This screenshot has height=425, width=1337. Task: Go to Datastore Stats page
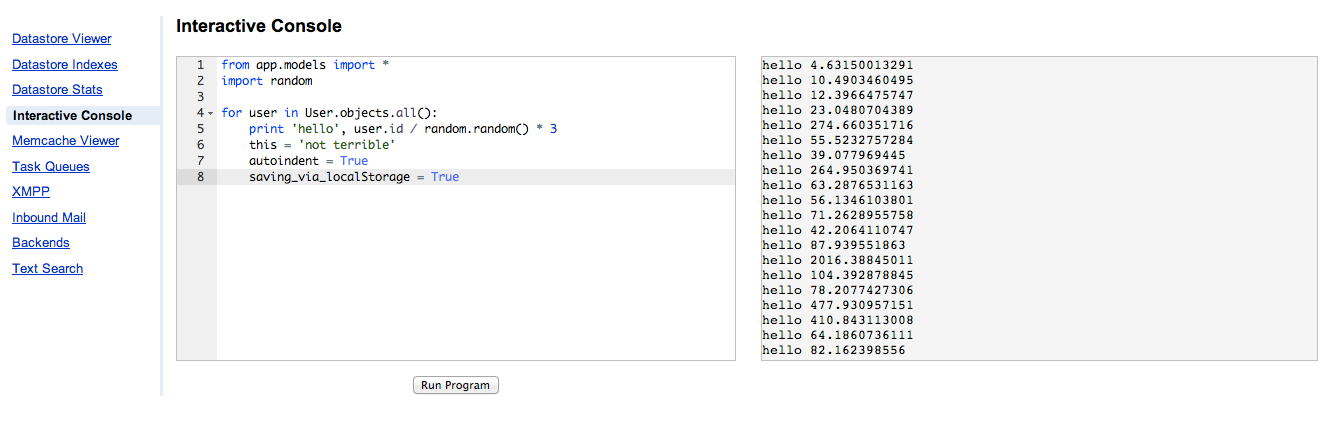point(57,90)
